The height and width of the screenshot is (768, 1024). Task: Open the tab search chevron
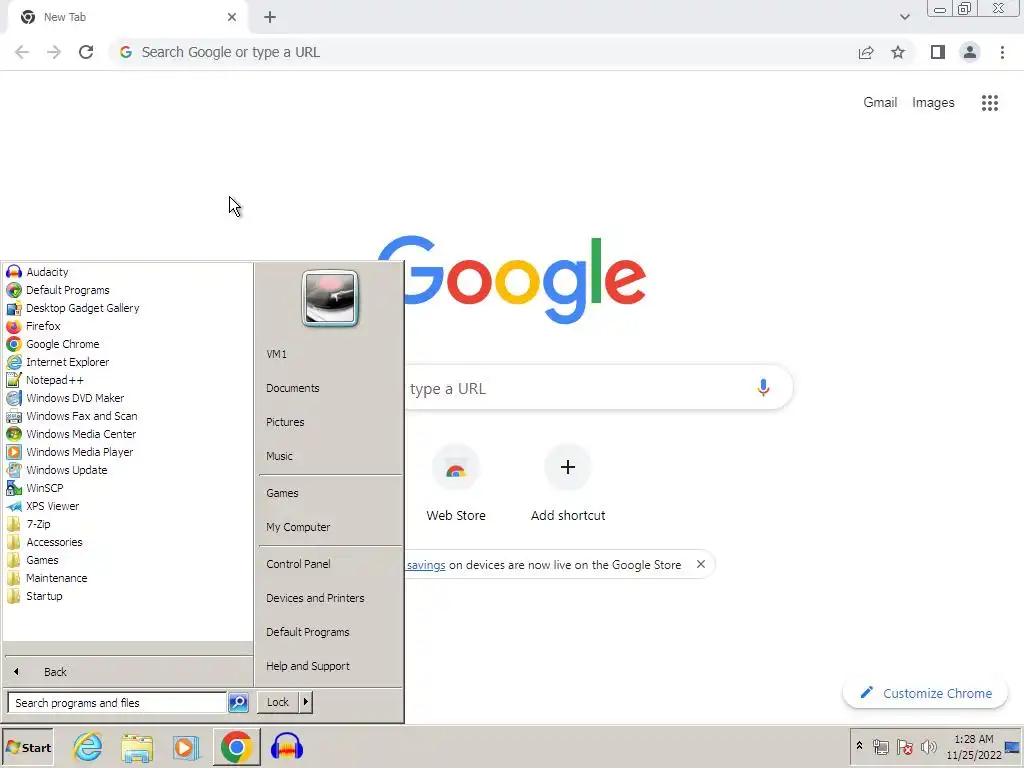[x=904, y=17]
